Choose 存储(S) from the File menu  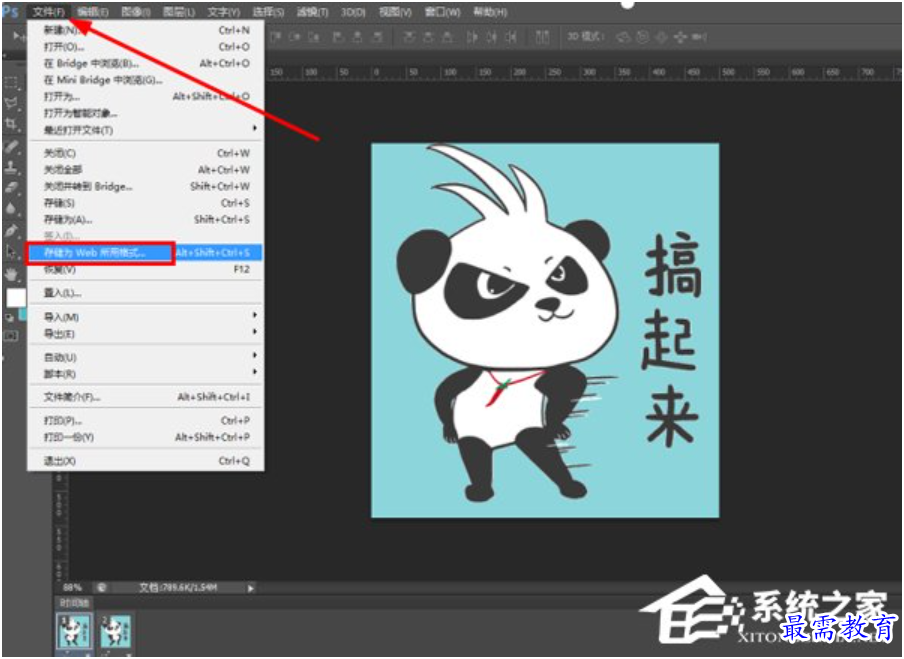tap(144, 203)
